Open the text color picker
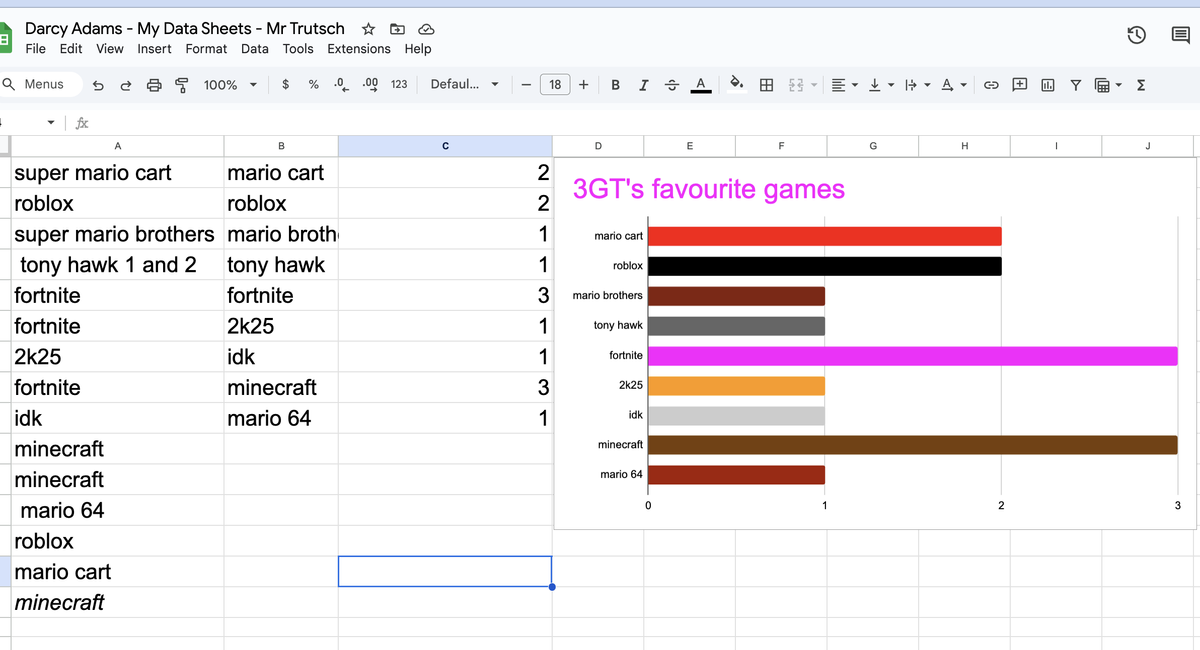Viewport: 1200px width, 650px height. 700,85
